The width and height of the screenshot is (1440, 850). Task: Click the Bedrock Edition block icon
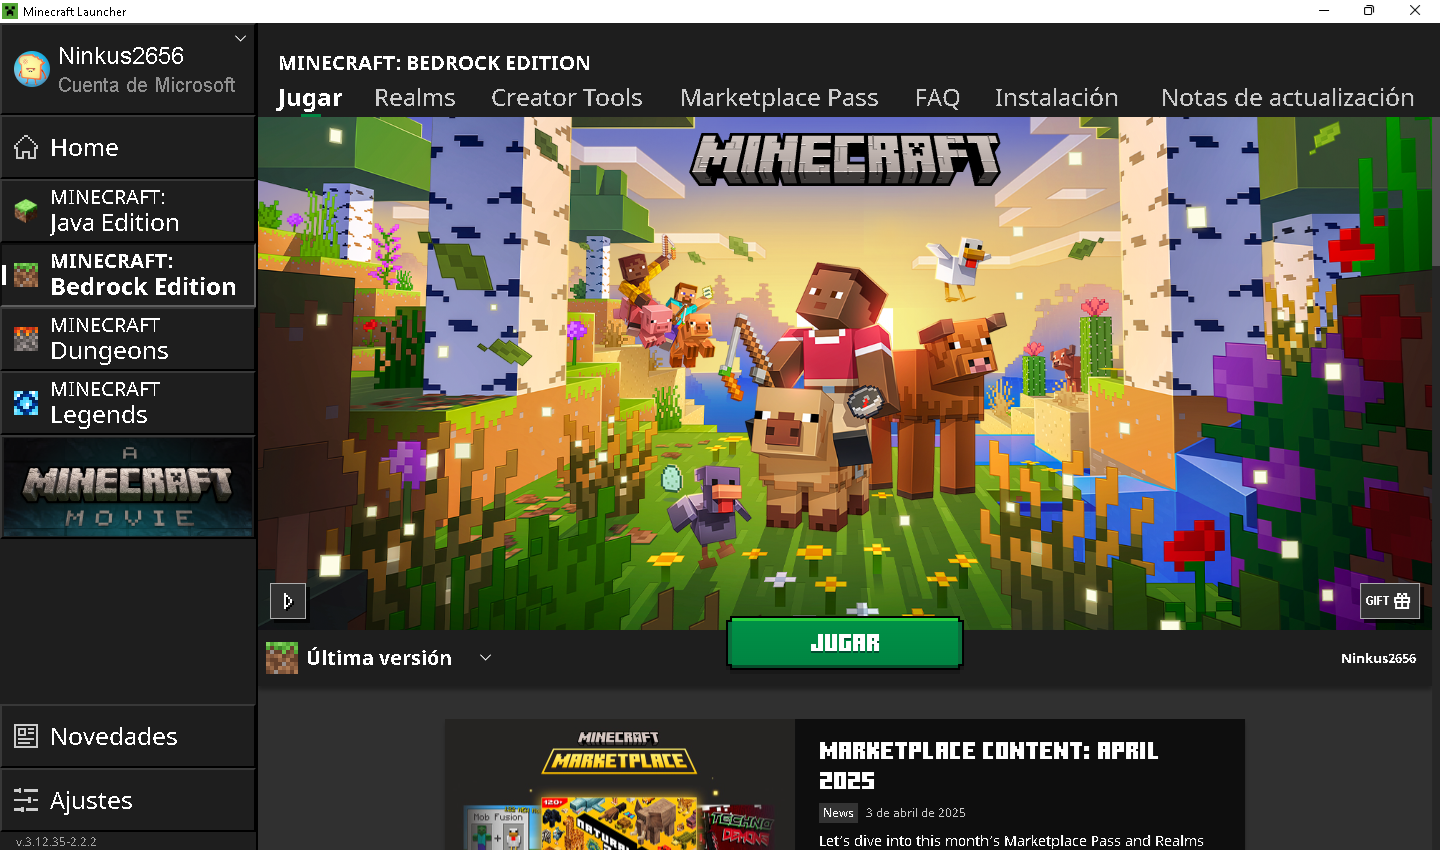(x=26, y=275)
